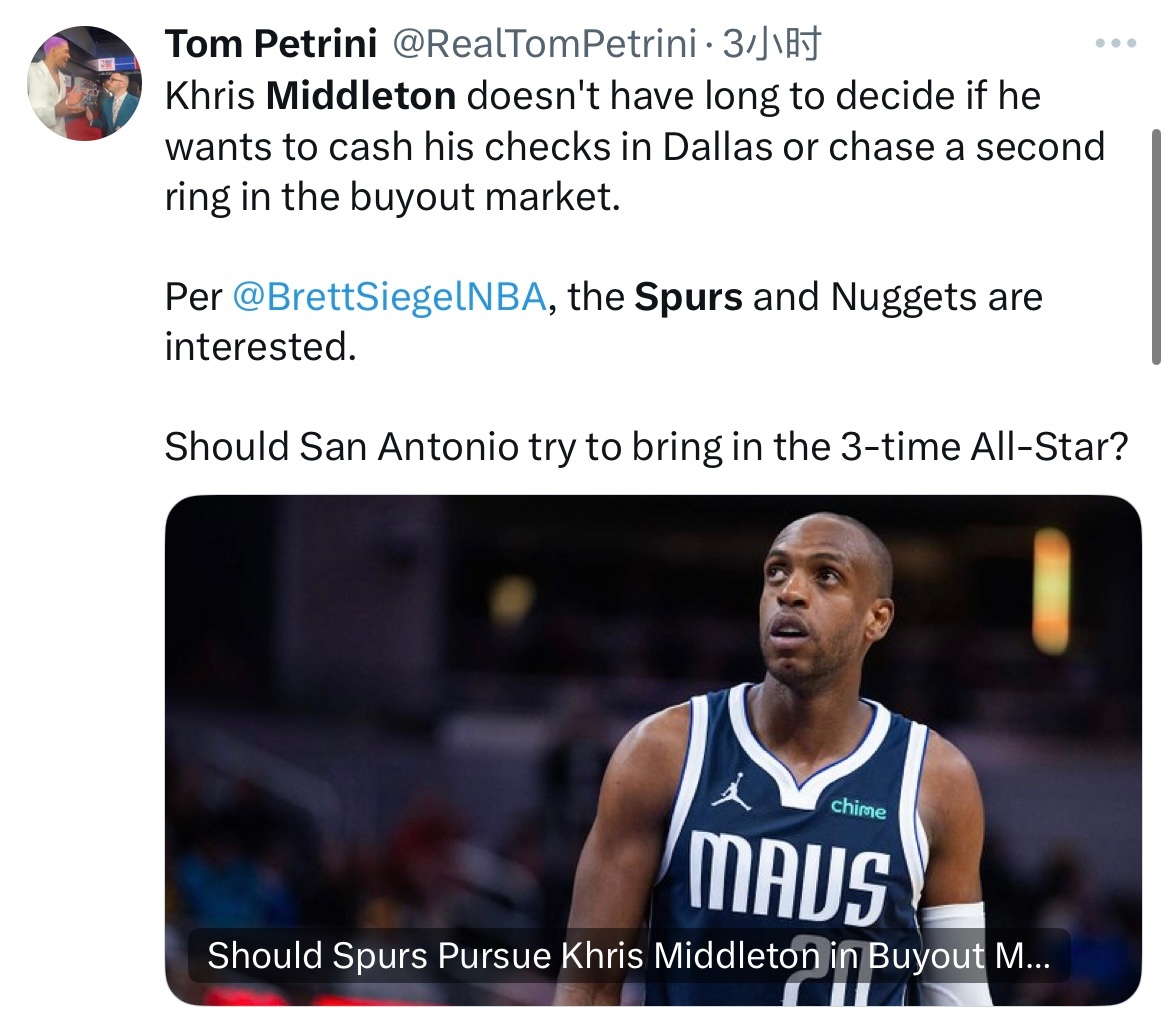Click the bold Spurs keyword

click(688, 297)
